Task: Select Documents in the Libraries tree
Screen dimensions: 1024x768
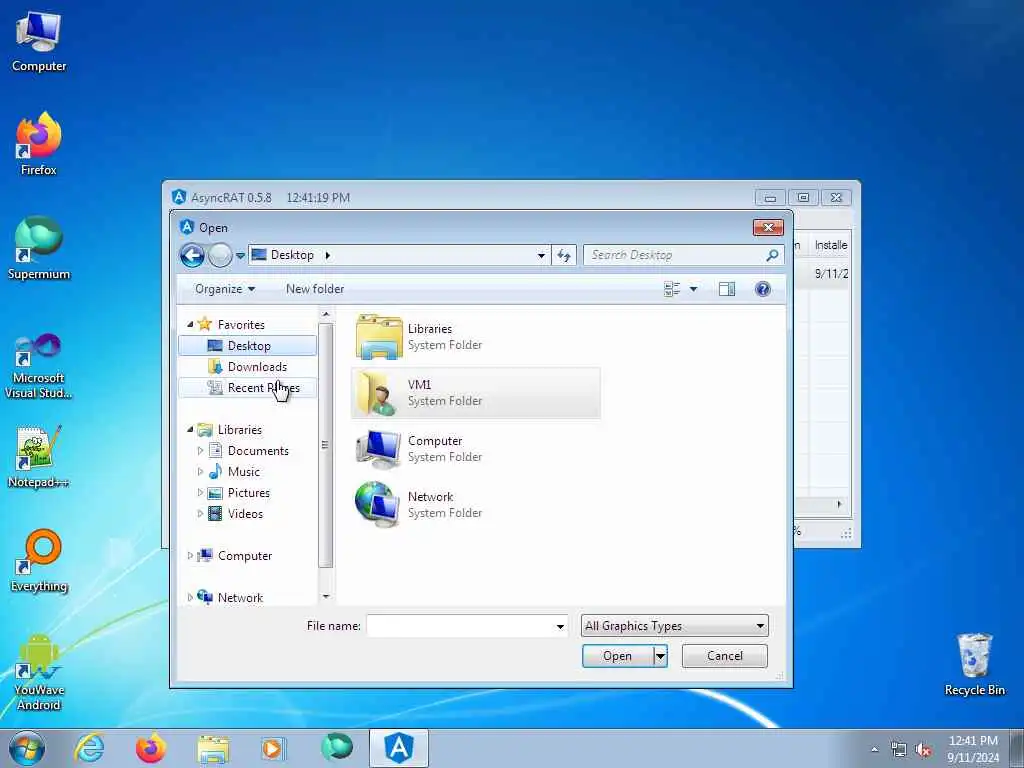Action: point(257,451)
